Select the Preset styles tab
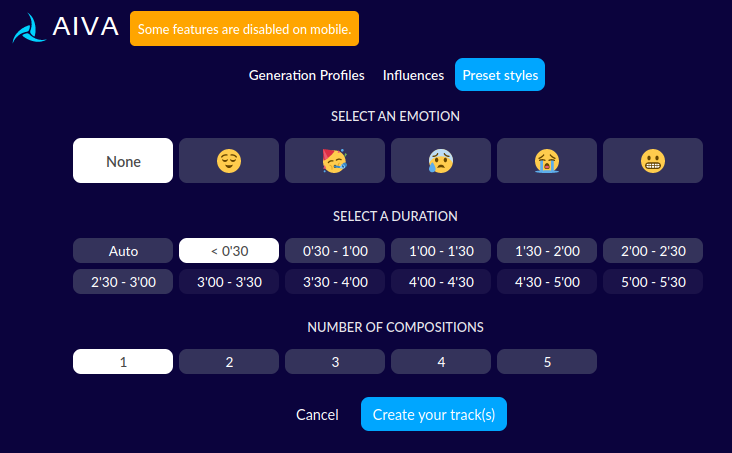Viewport: 732px width, 453px height. [500, 75]
